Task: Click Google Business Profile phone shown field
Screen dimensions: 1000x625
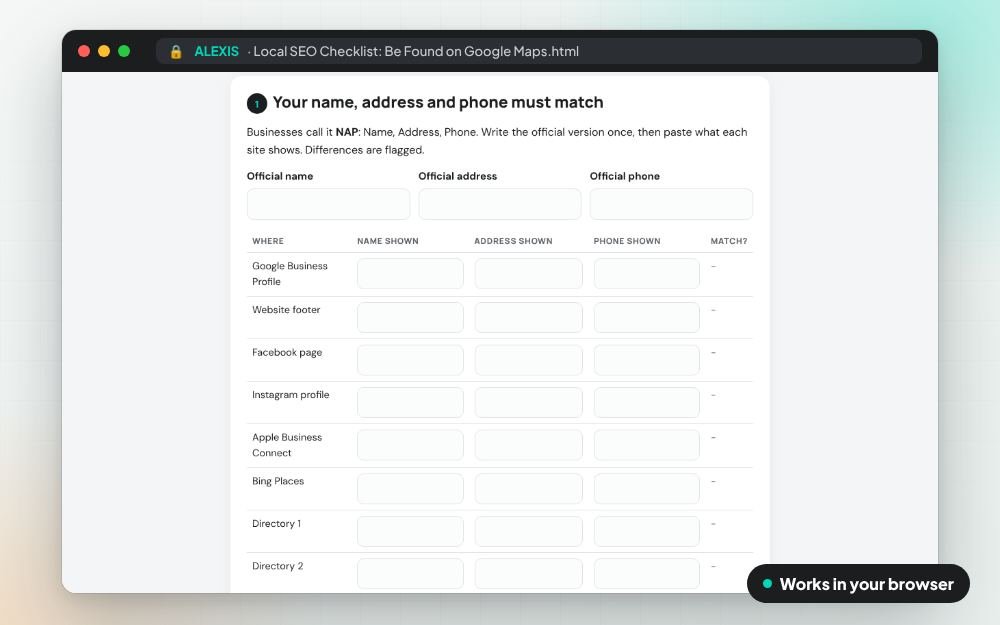Action: 647,274
